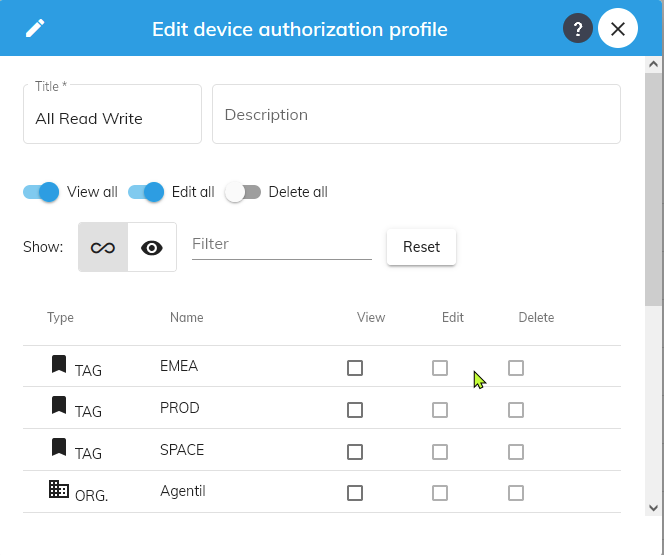
Task: Check the View box for EMEA
Action: click(355, 368)
